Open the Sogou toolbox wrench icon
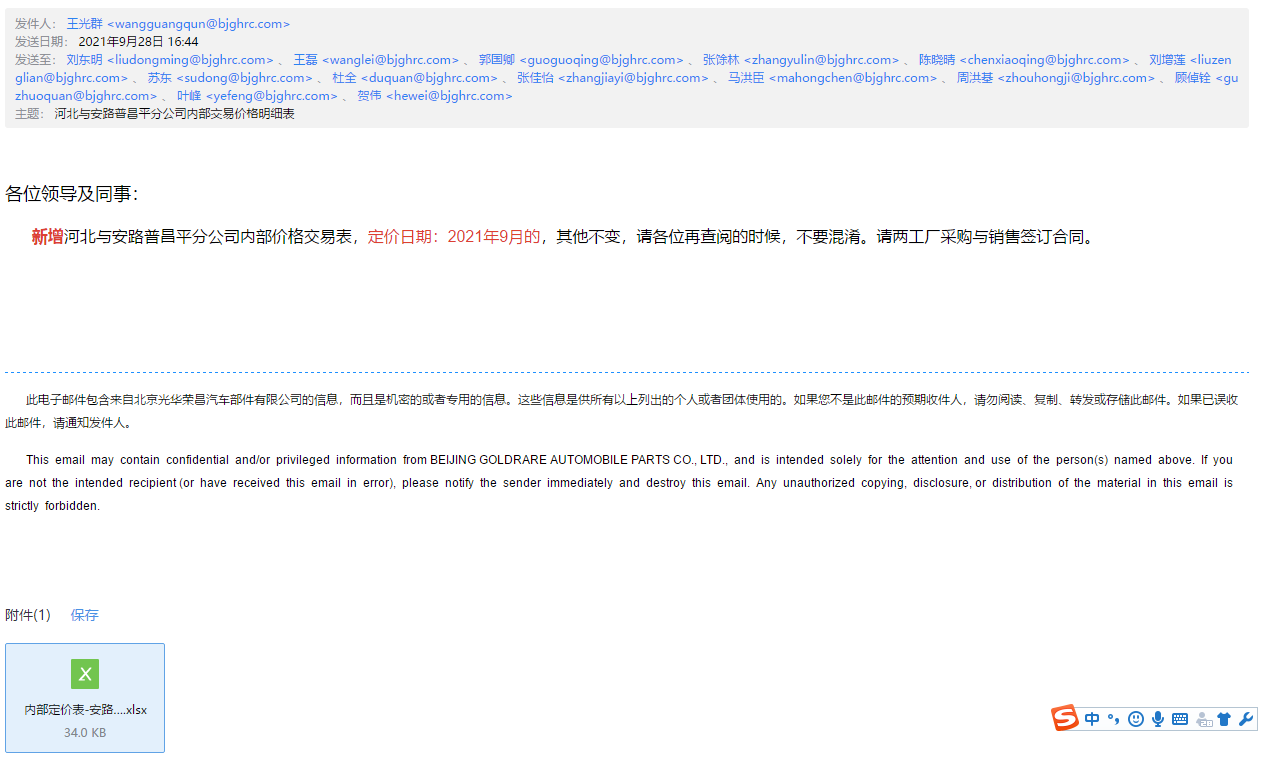The width and height of the screenshot is (1262, 771). [x=1246, y=719]
